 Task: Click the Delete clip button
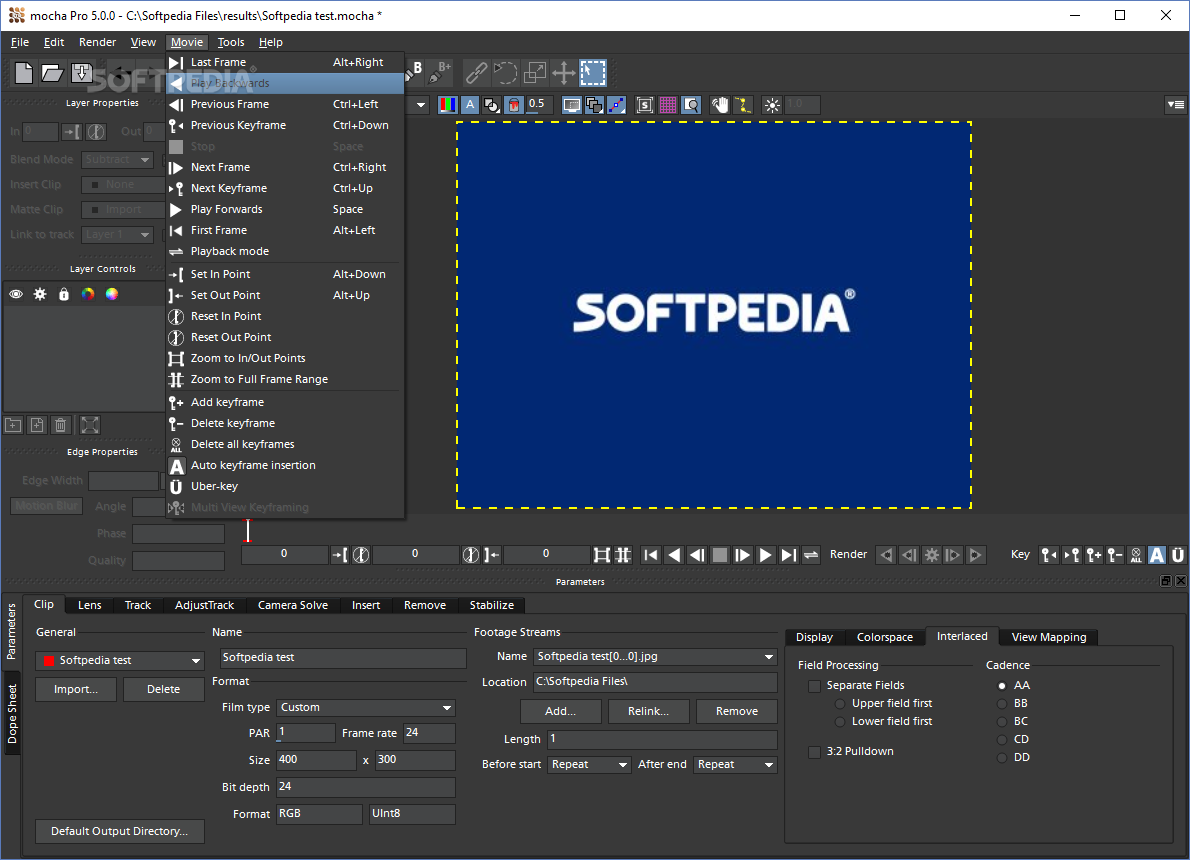click(x=163, y=689)
